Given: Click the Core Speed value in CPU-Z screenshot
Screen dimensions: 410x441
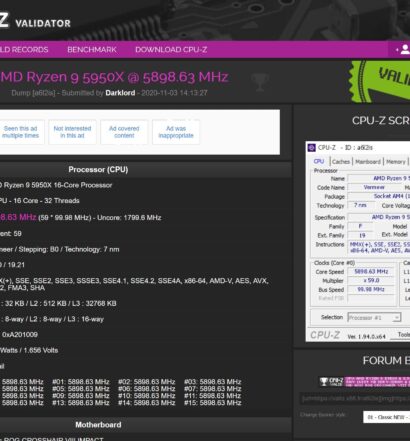Looking at the screenshot, I should (x=371, y=272).
